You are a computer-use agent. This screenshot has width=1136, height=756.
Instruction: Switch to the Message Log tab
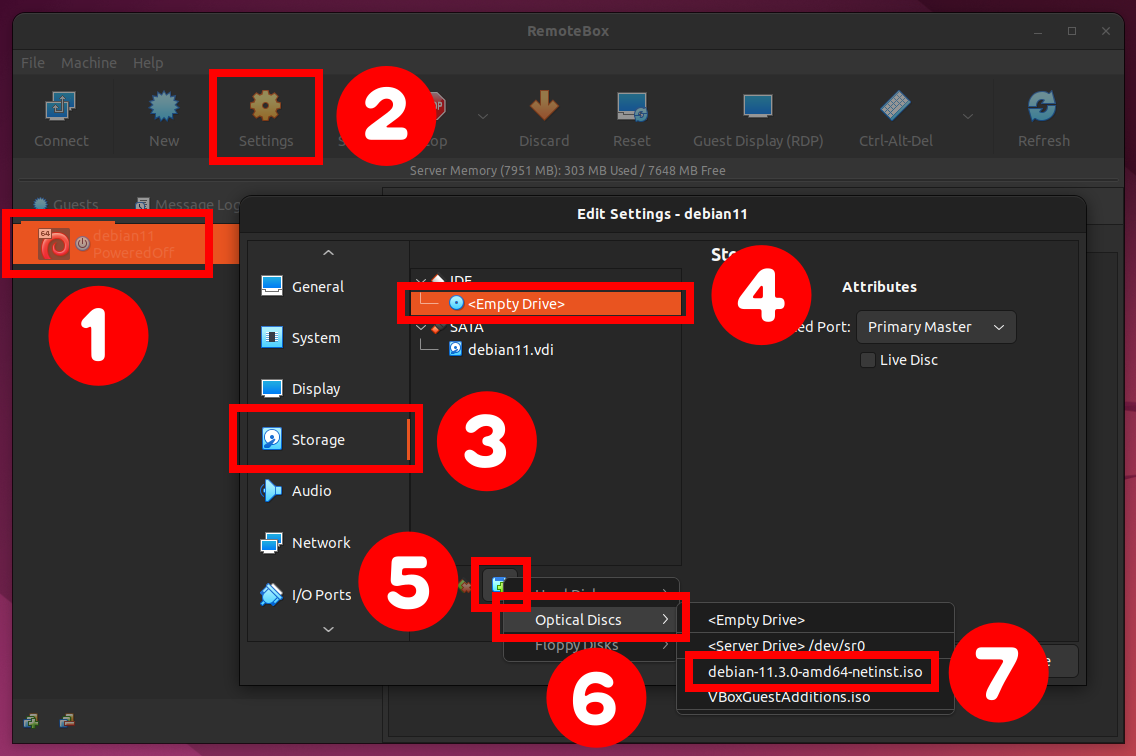[x=187, y=204]
